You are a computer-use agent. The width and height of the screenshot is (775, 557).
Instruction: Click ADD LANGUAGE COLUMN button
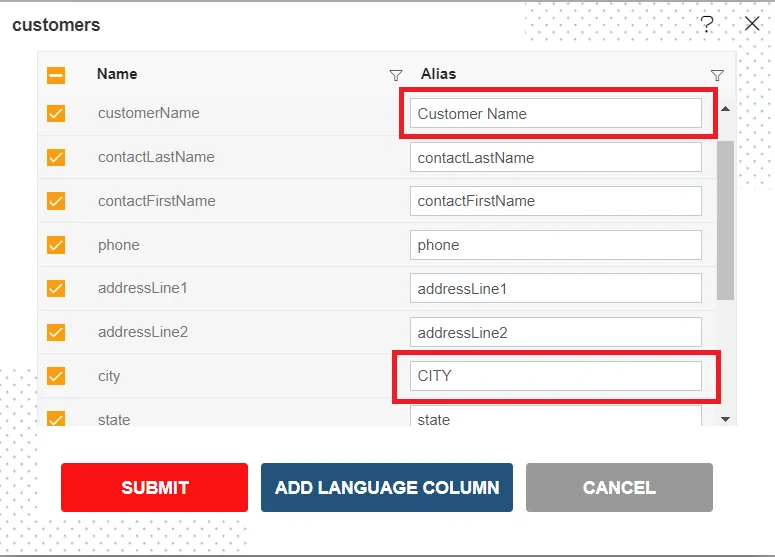387,488
